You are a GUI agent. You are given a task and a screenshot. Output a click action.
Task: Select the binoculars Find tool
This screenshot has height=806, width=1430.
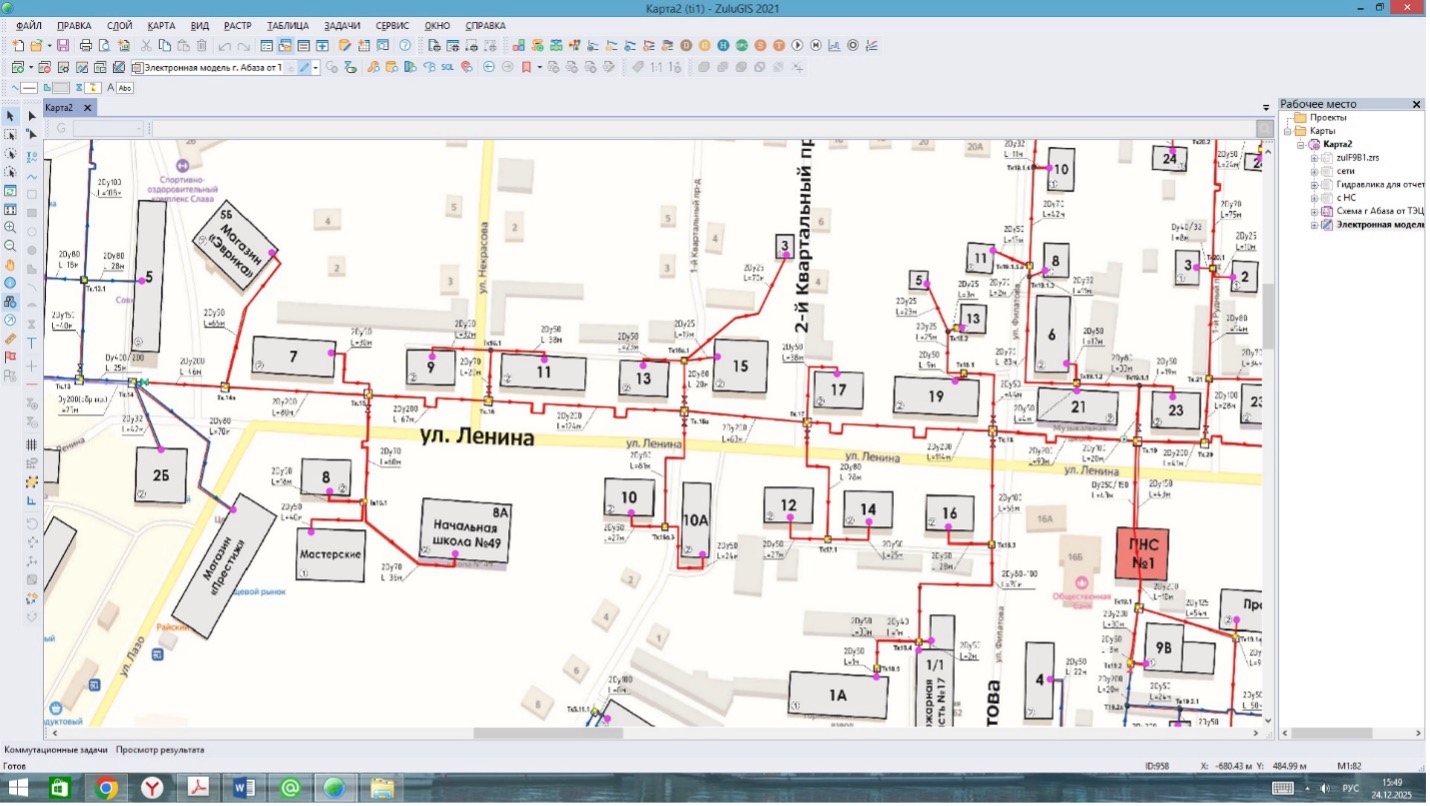click(10, 301)
